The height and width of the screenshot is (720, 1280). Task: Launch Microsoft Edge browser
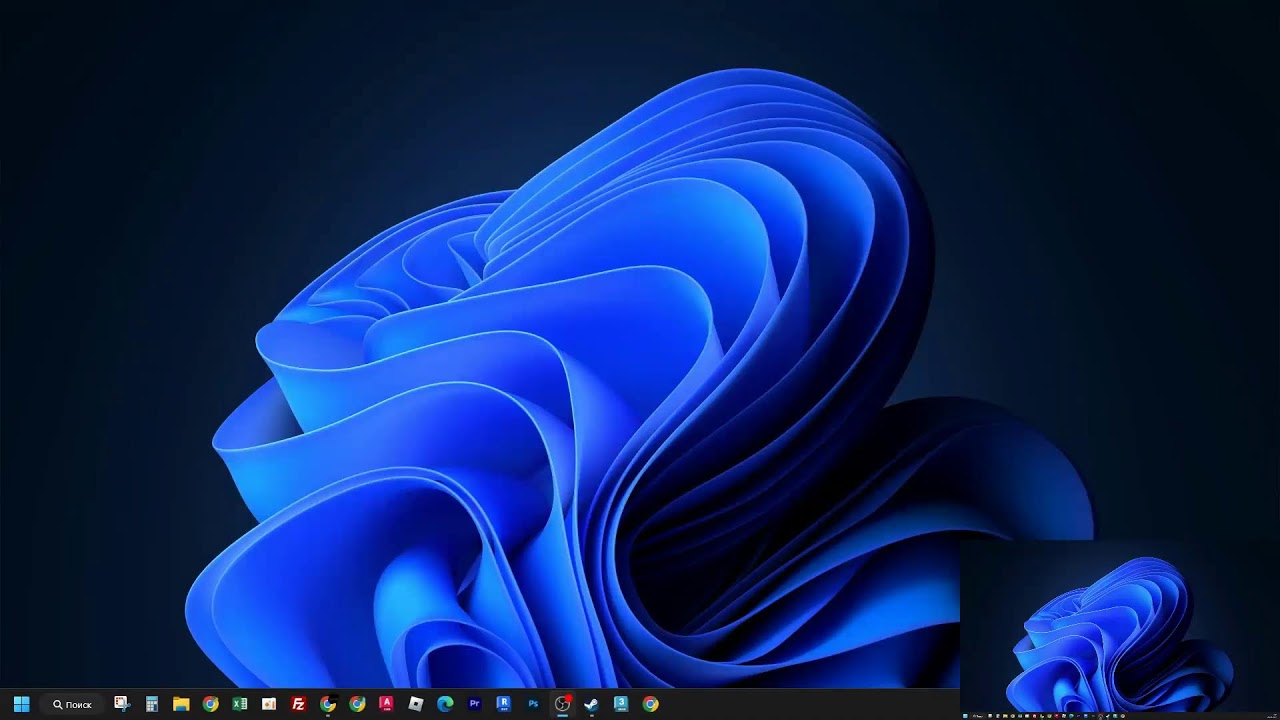pyautogui.click(x=445, y=704)
